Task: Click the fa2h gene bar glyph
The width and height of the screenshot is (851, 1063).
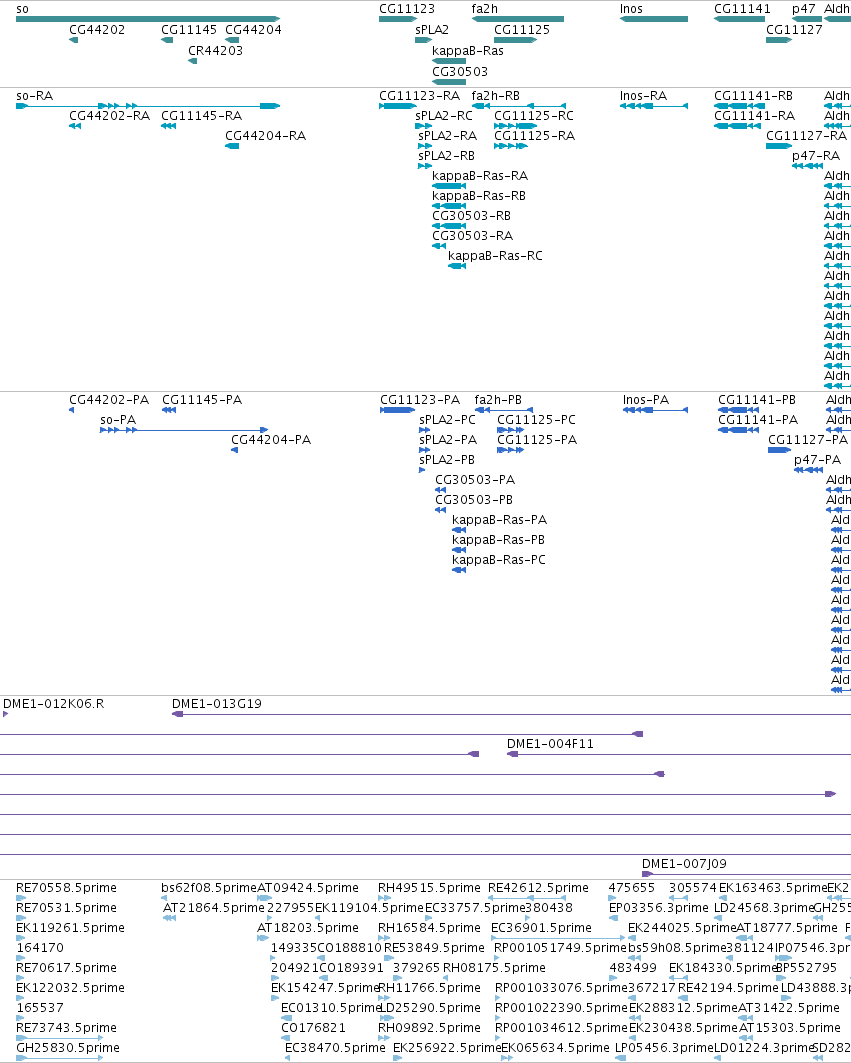Action: click(517, 19)
